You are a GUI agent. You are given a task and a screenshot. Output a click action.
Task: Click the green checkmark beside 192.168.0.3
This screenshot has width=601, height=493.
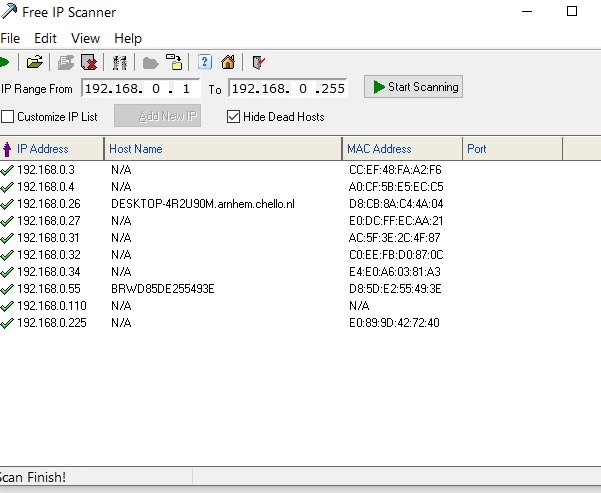[7, 170]
